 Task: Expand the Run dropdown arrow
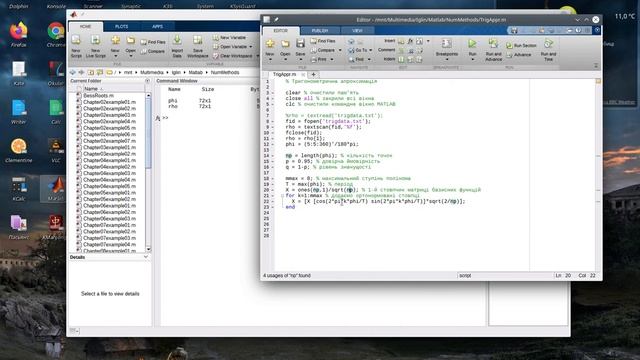pos(472,60)
